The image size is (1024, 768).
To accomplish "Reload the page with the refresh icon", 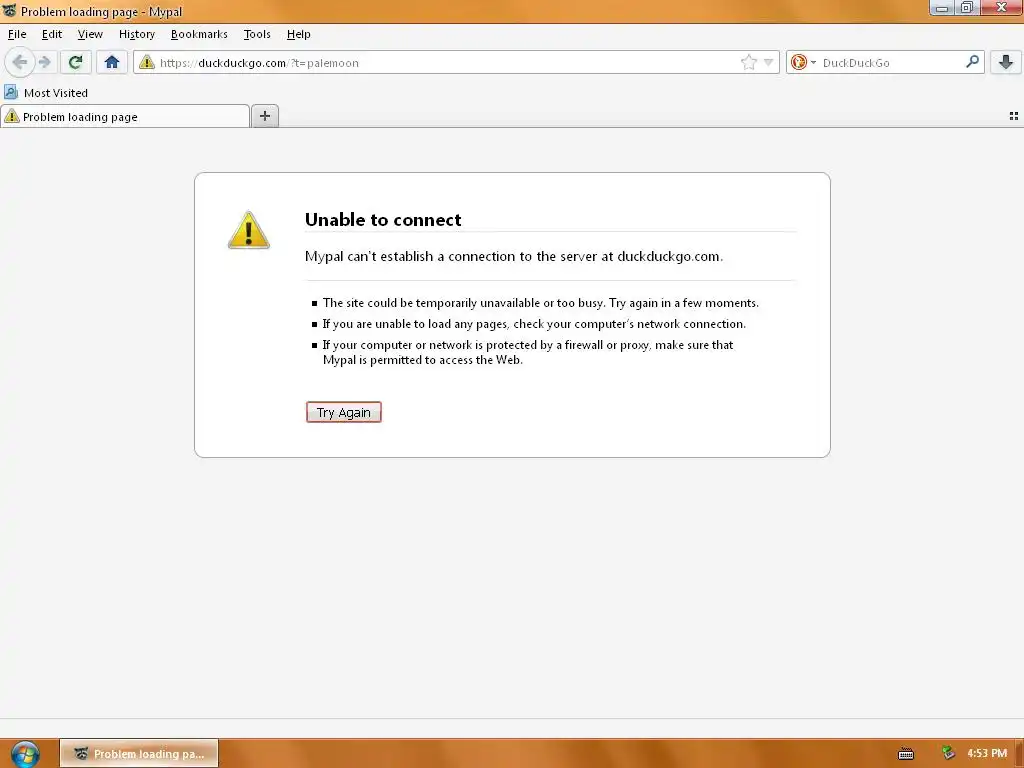I will pyautogui.click(x=75, y=63).
